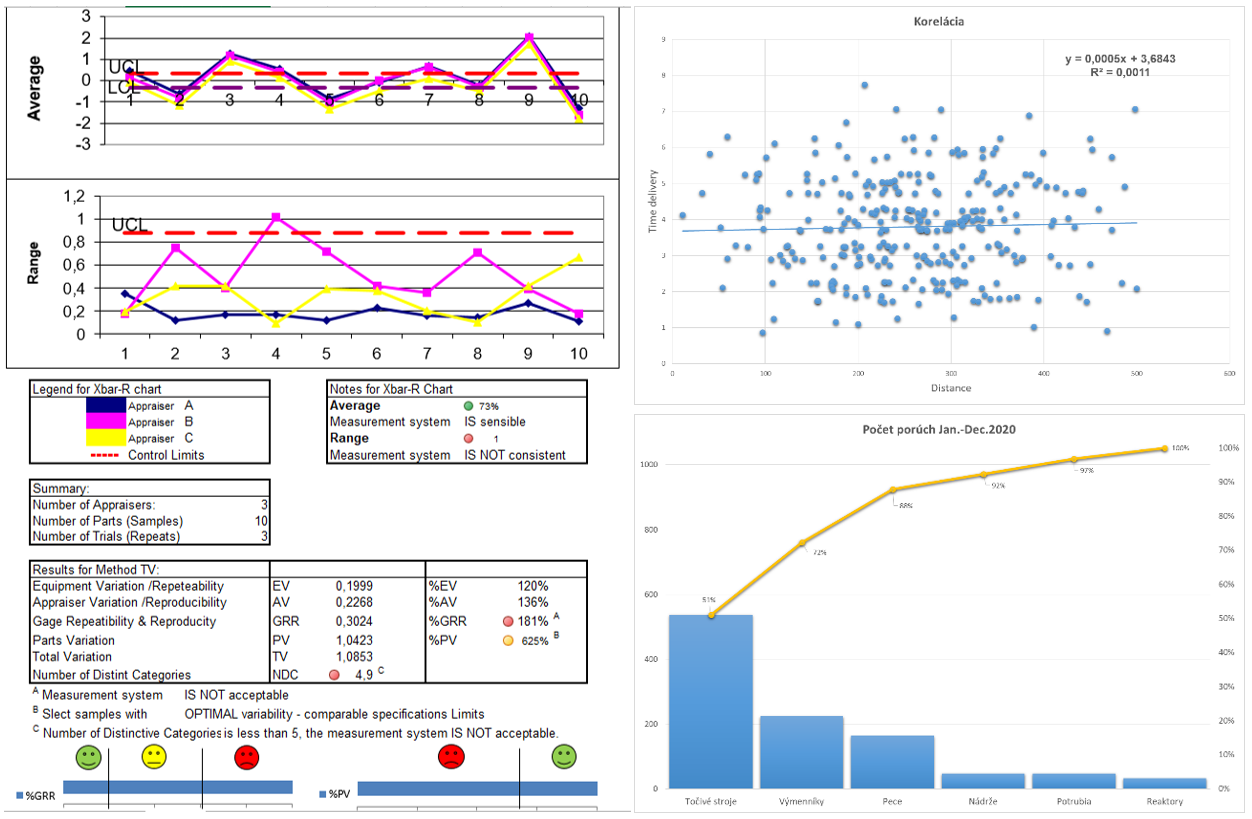Click the blue Appraiser A legend swatch
Viewport: 1252px width, 819px height.
tap(104, 406)
